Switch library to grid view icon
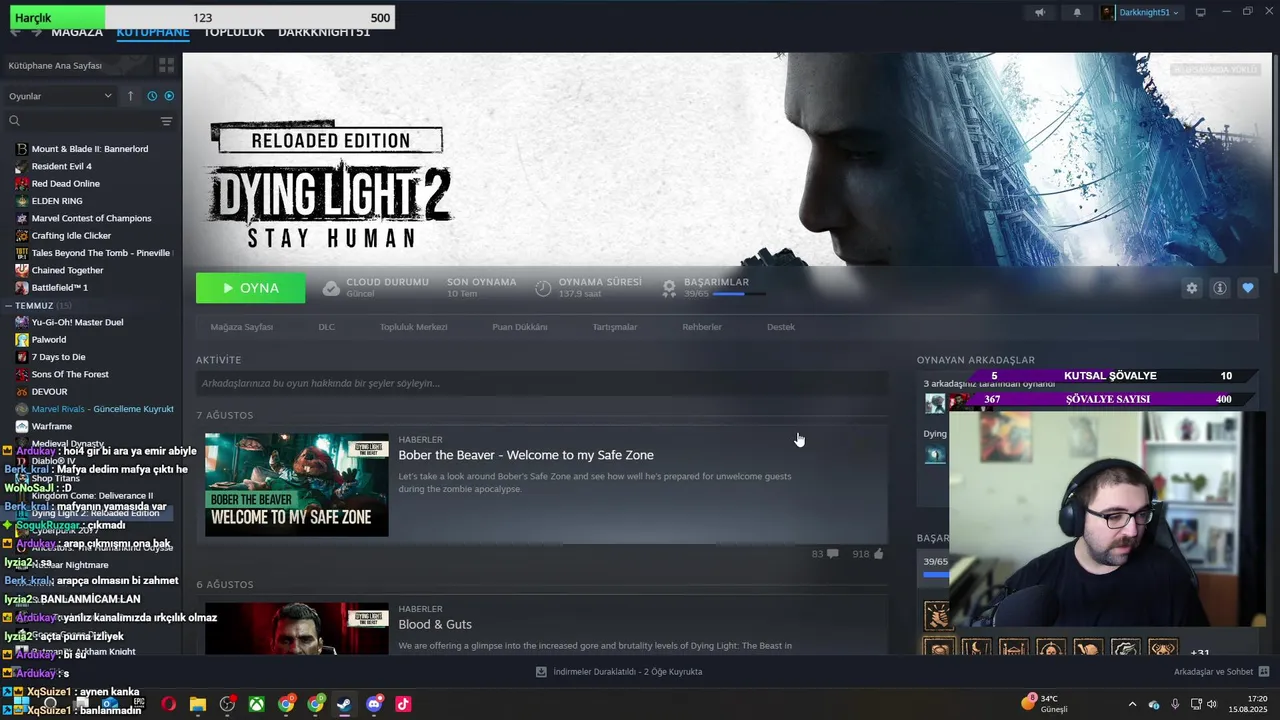Screen dimensions: 1280x720 tap(166, 65)
